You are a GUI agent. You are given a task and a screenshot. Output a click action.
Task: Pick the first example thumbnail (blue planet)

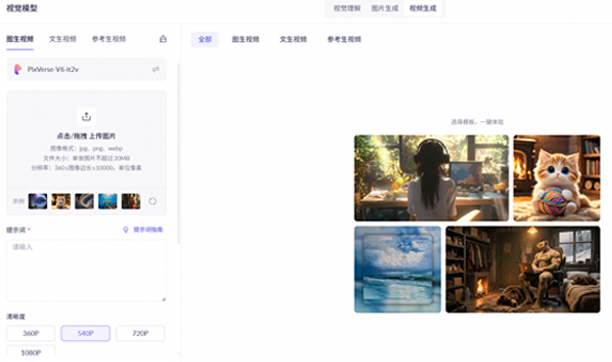38,201
